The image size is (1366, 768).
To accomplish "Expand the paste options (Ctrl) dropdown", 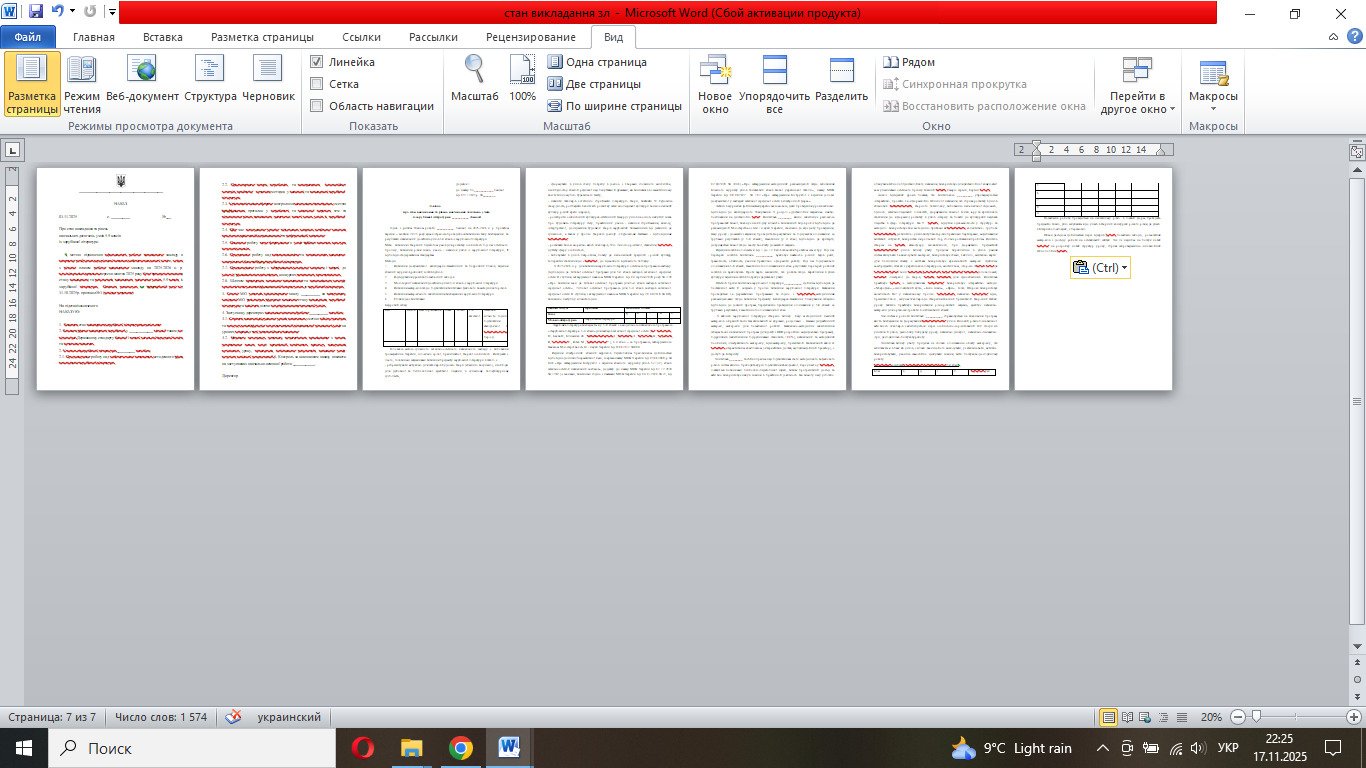I will [1125, 268].
